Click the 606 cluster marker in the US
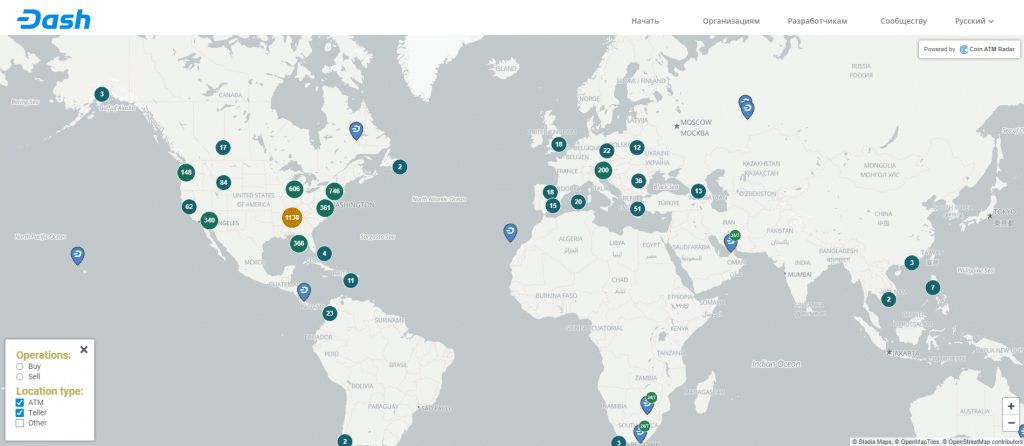Image resolution: width=1024 pixels, height=446 pixels. (x=294, y=189)
